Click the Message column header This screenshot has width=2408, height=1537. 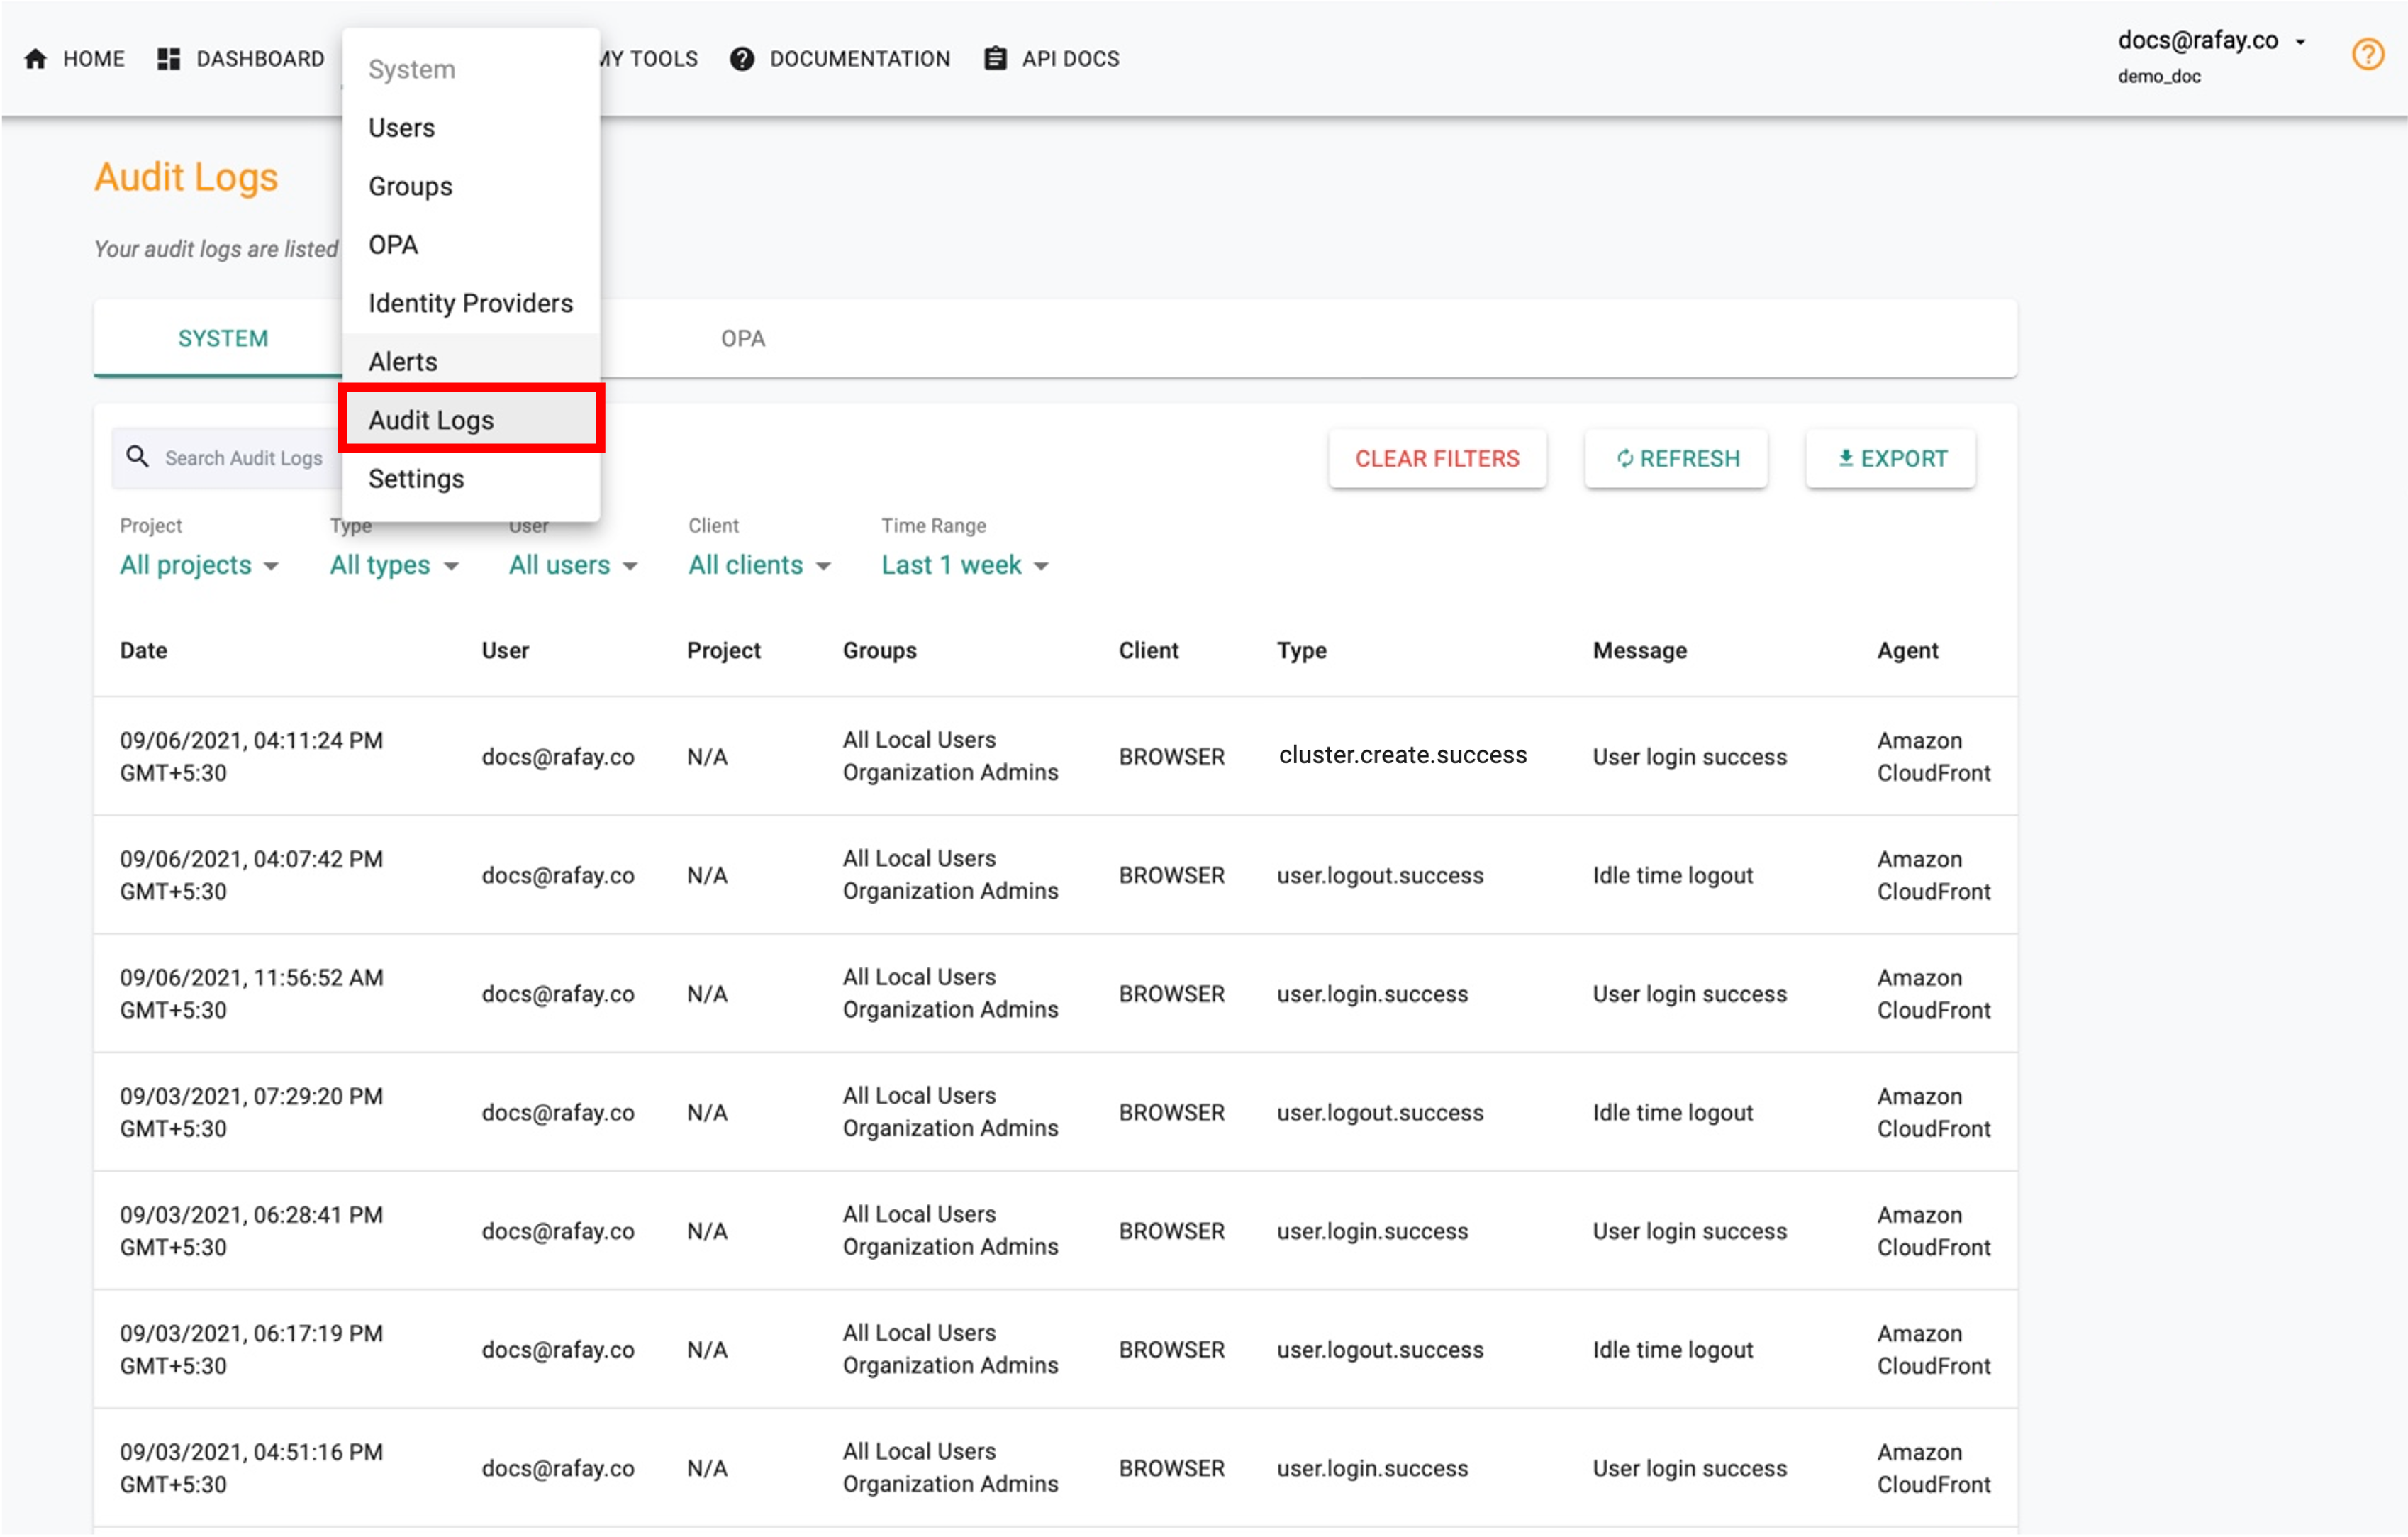[1640, 651]
